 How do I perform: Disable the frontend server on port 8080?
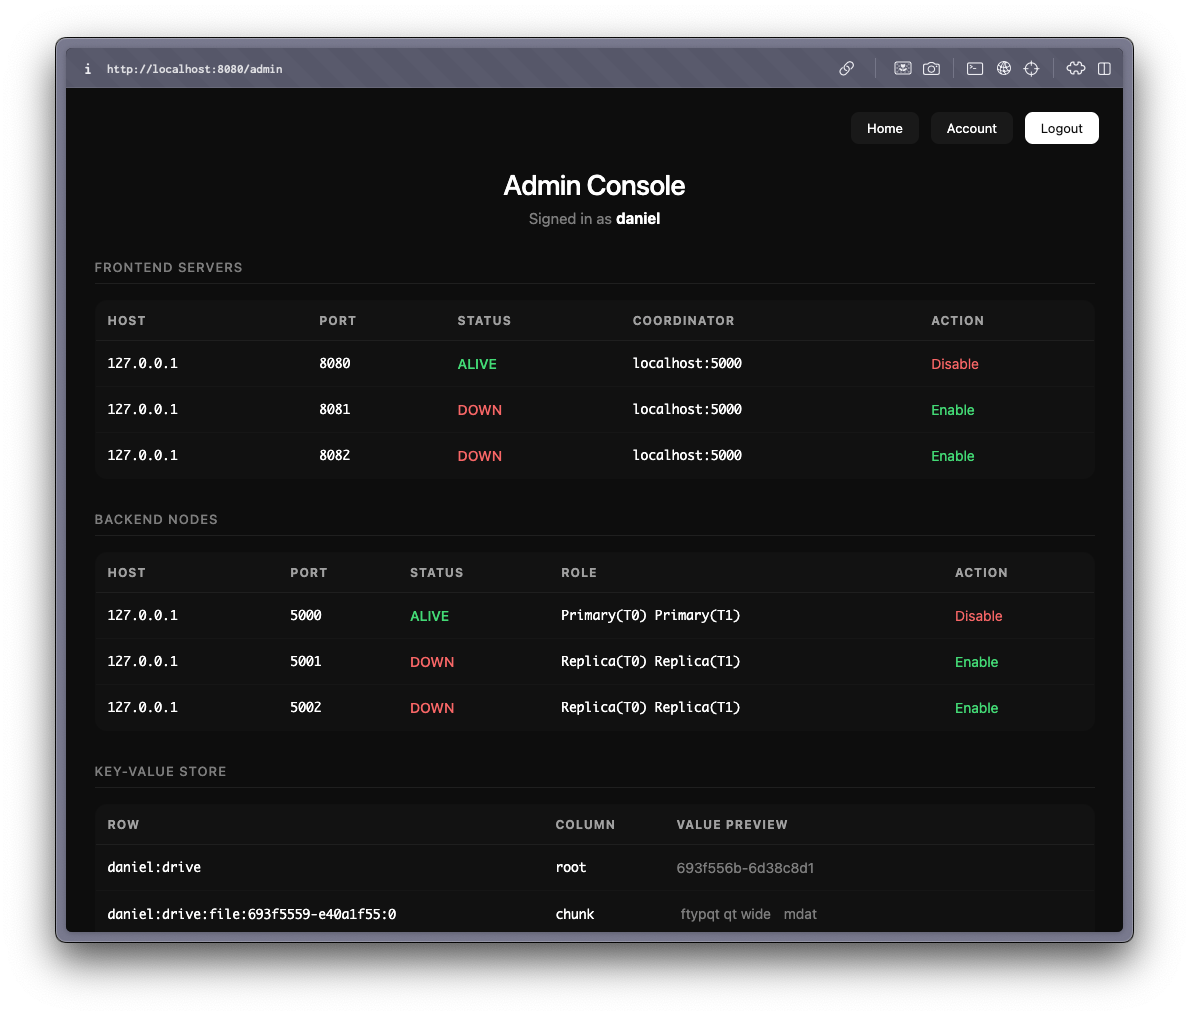click(x=954, y=364)
